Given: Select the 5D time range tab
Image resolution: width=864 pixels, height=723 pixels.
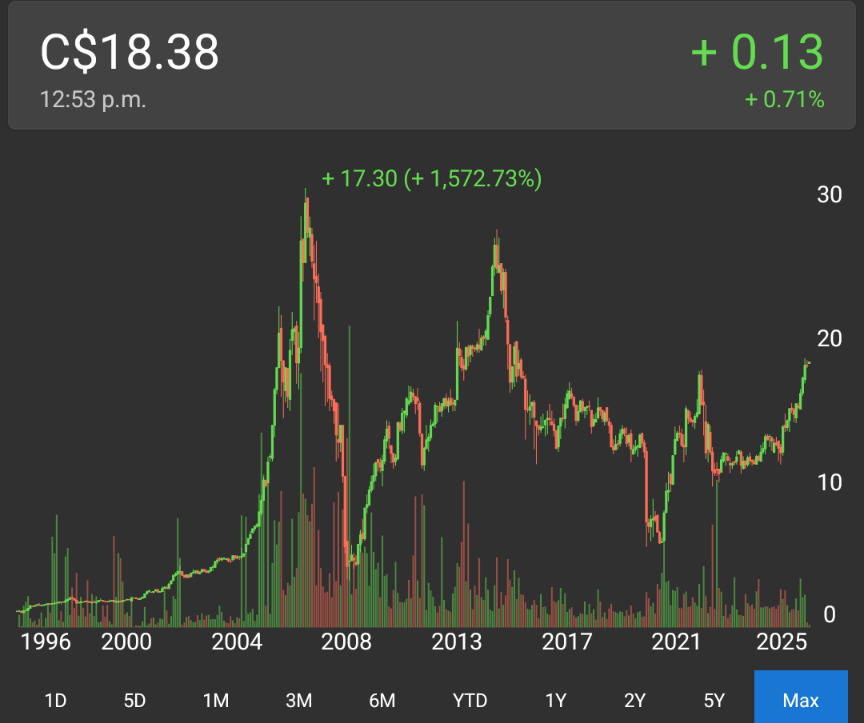Looking at the screenshot, I should coord(134,700).
